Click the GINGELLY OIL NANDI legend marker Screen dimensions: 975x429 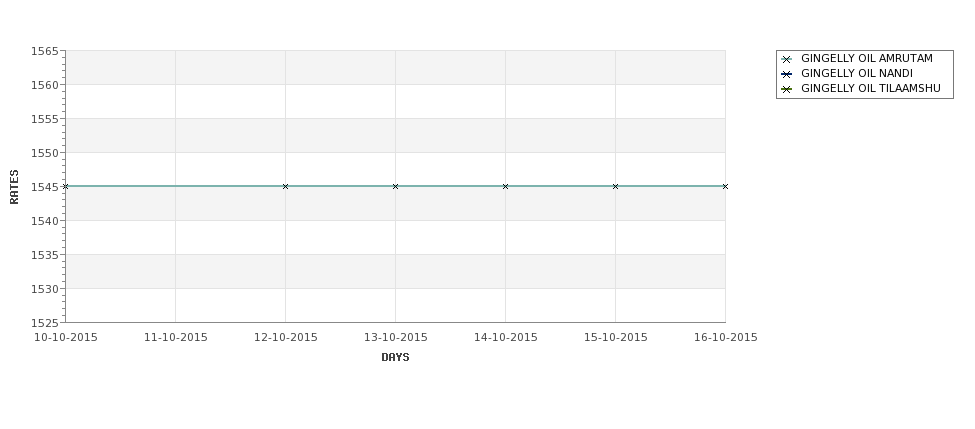point(786,74)
